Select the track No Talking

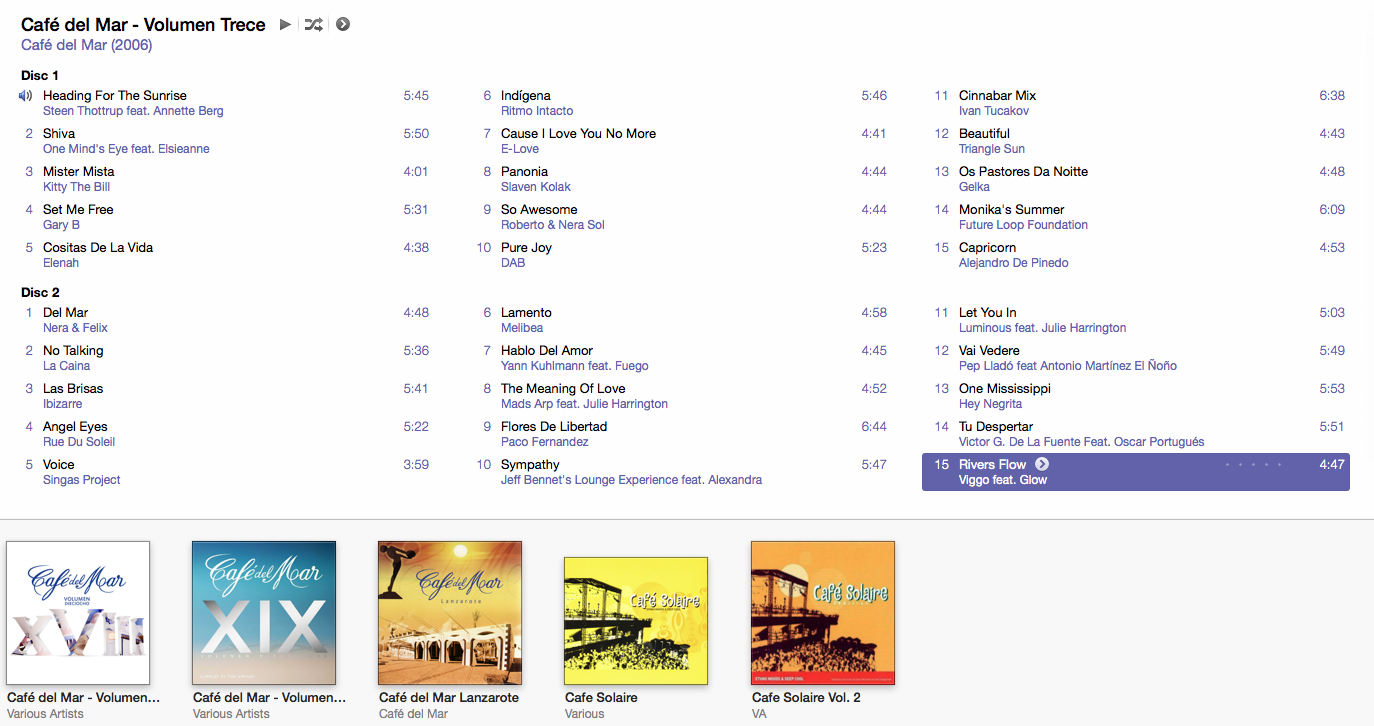[x=73, y=350]
